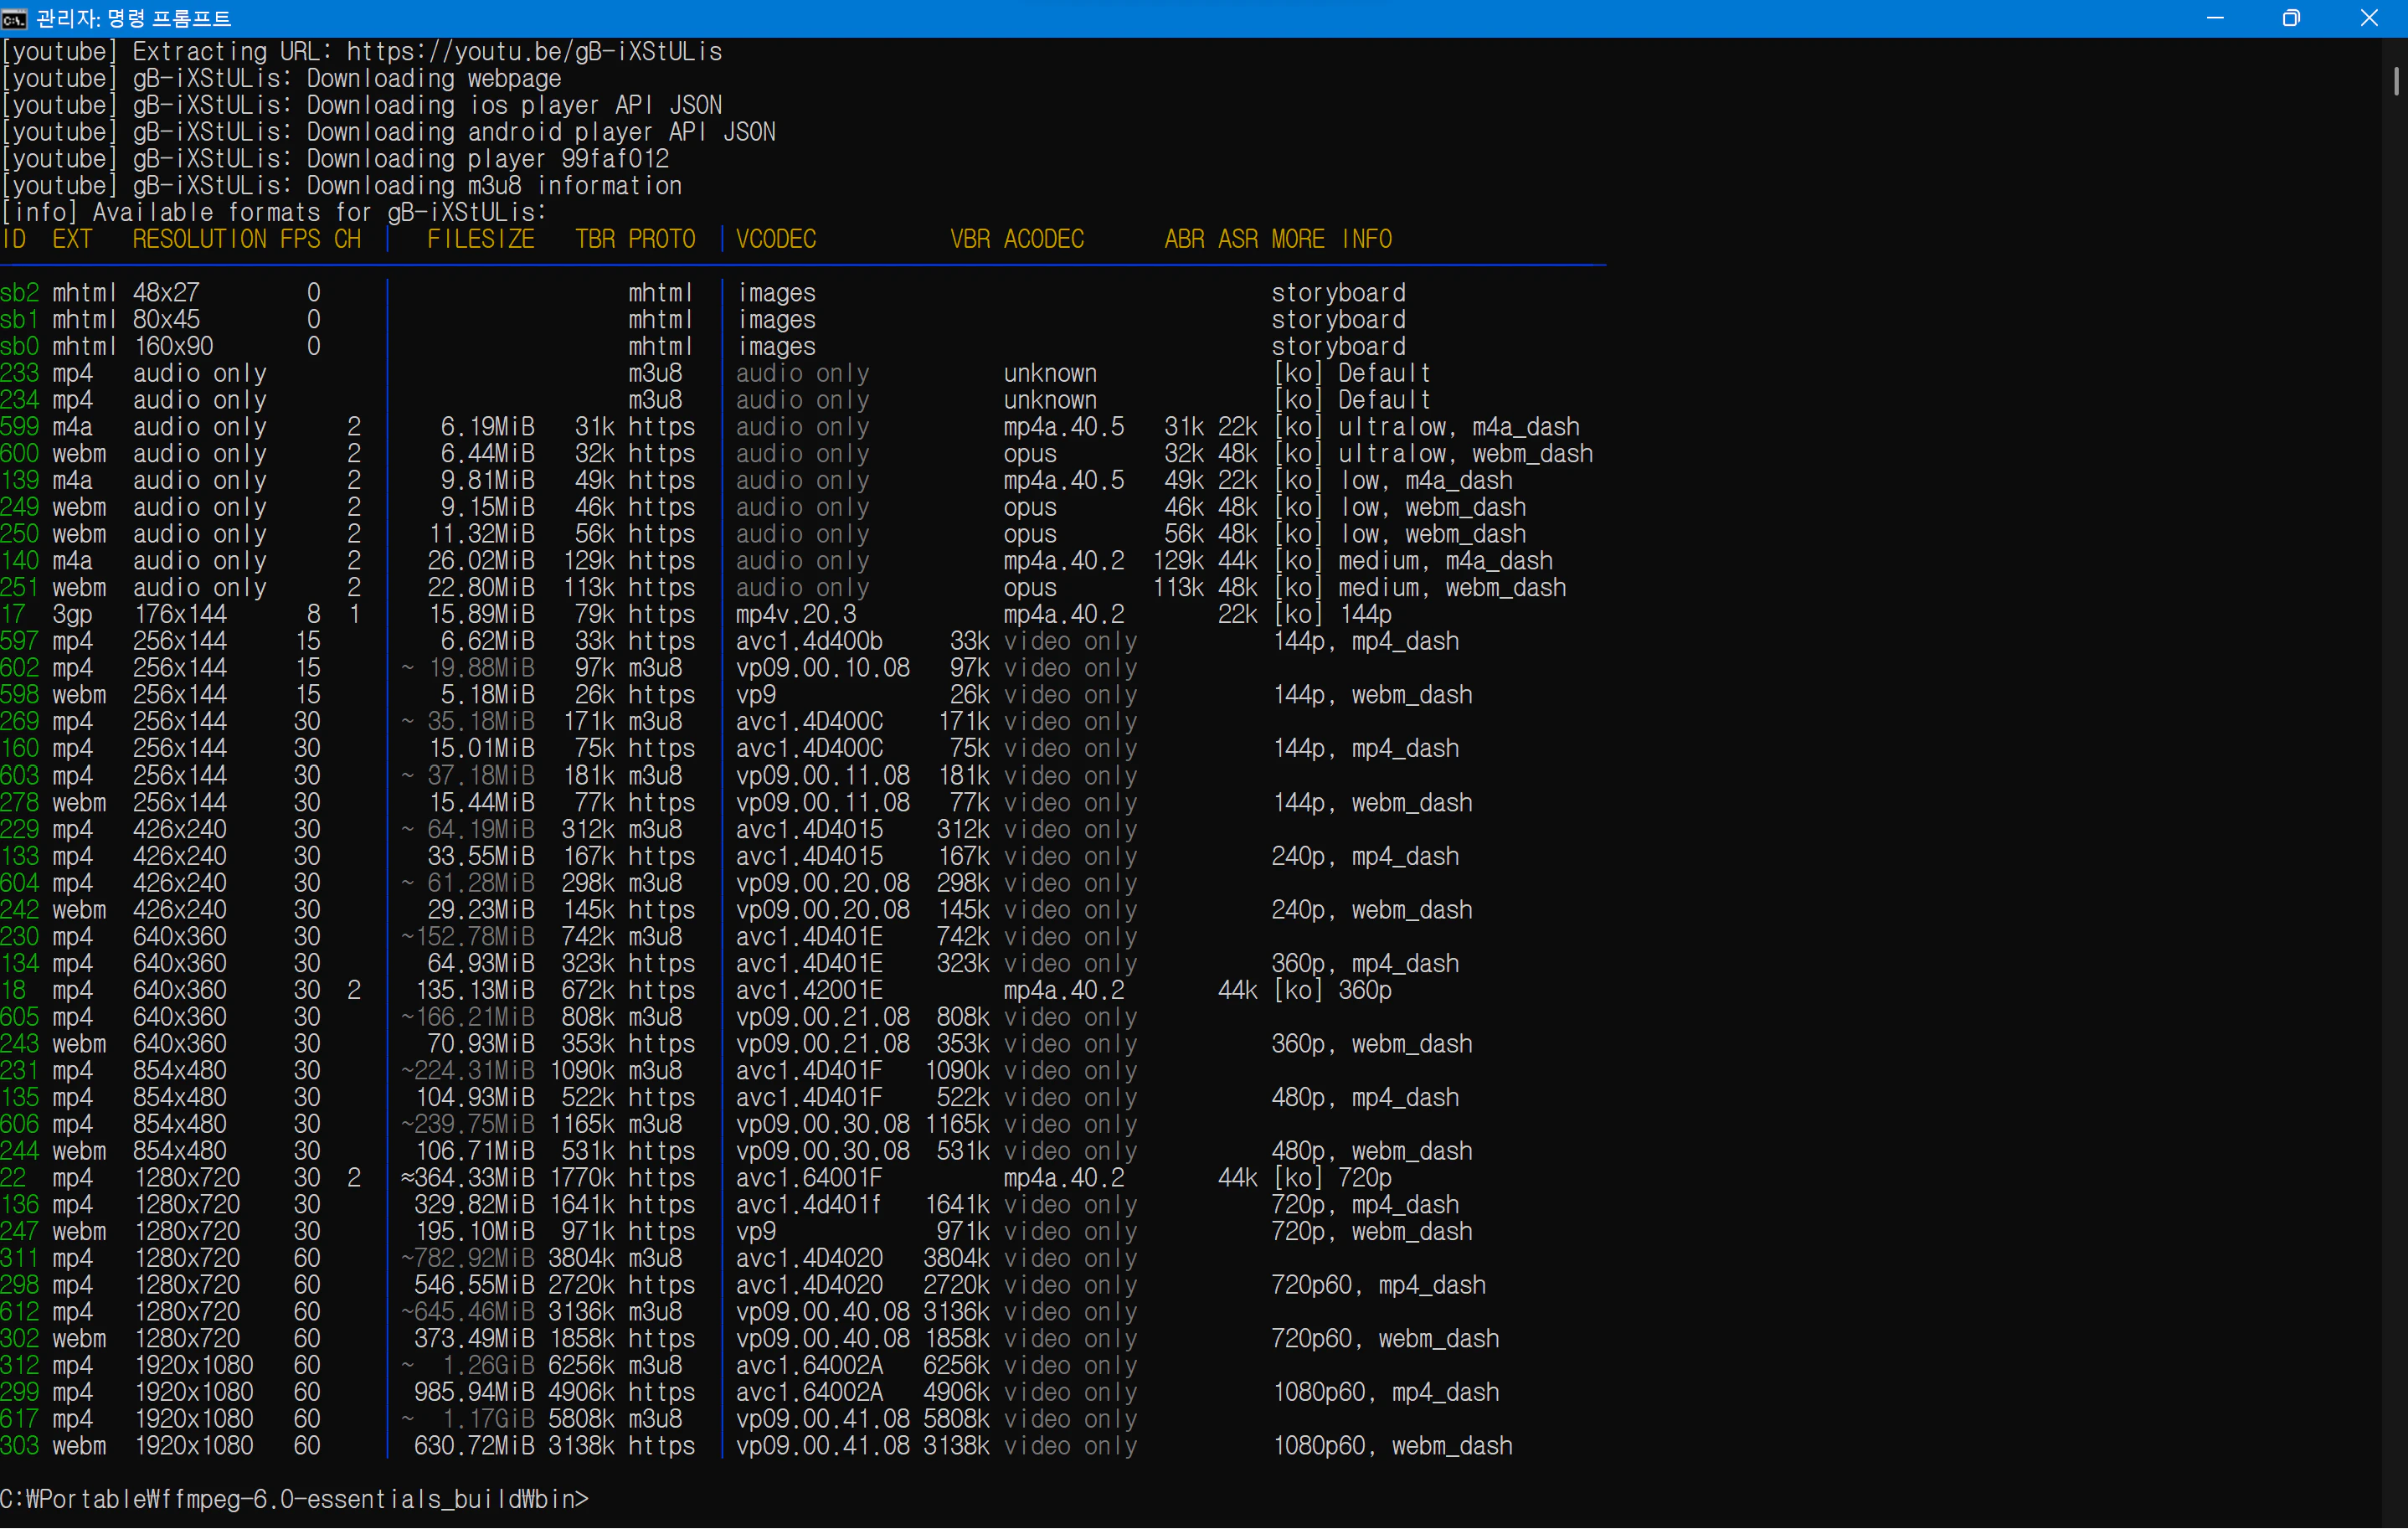Click the FILESIZE column header

480,239
